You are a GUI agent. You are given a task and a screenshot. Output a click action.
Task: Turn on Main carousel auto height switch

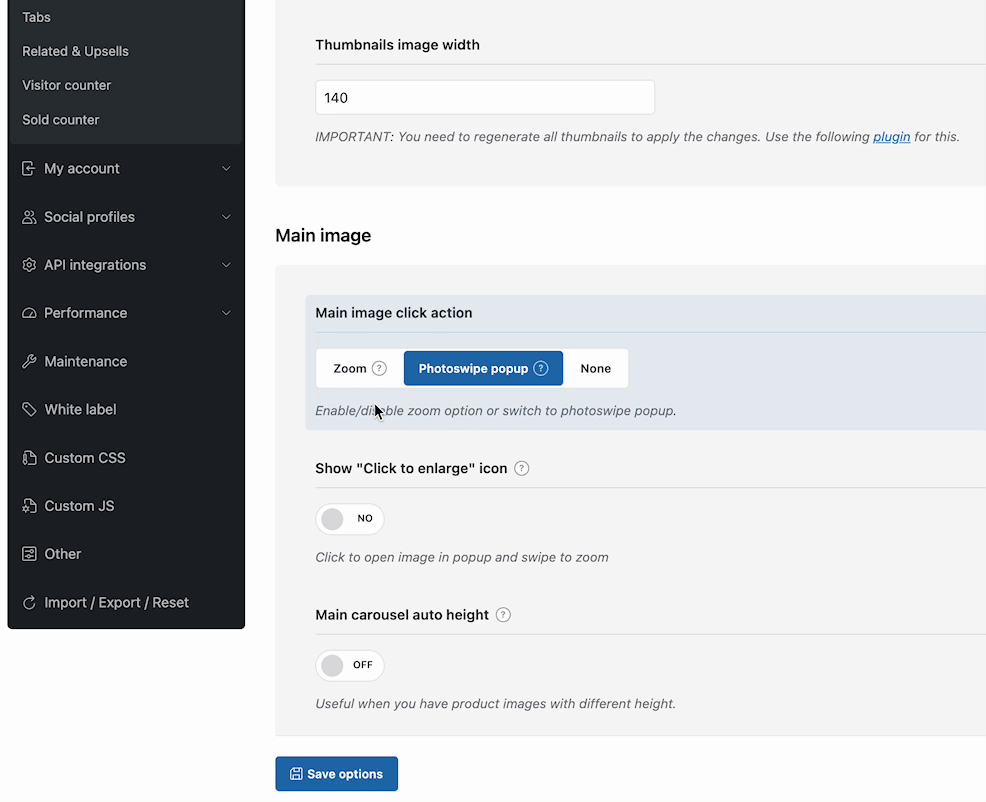[349, 665]
